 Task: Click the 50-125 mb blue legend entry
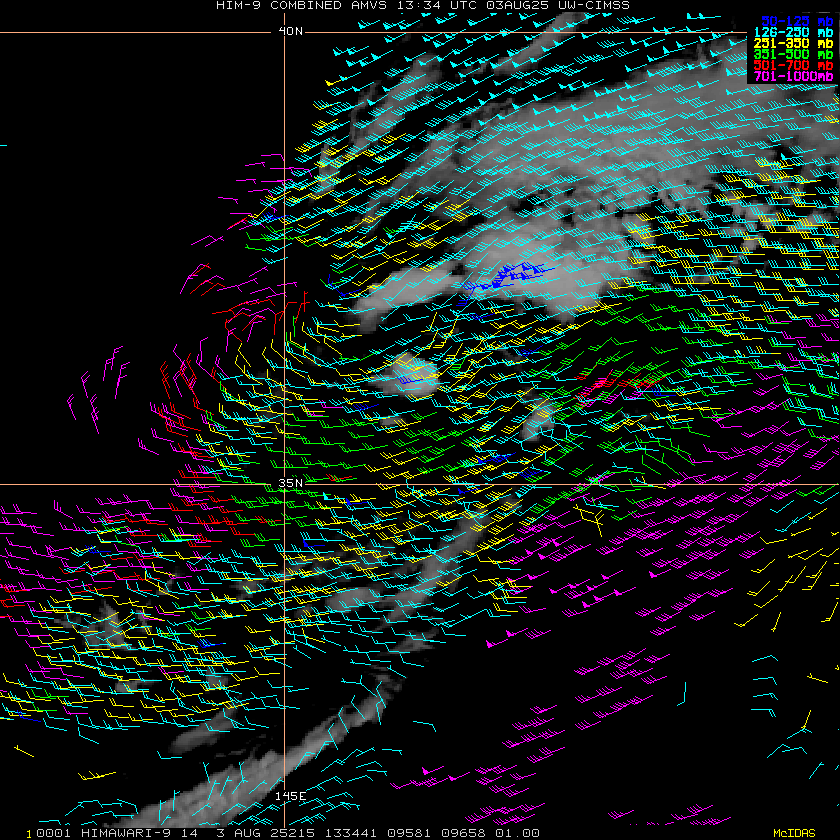point(795,20)
